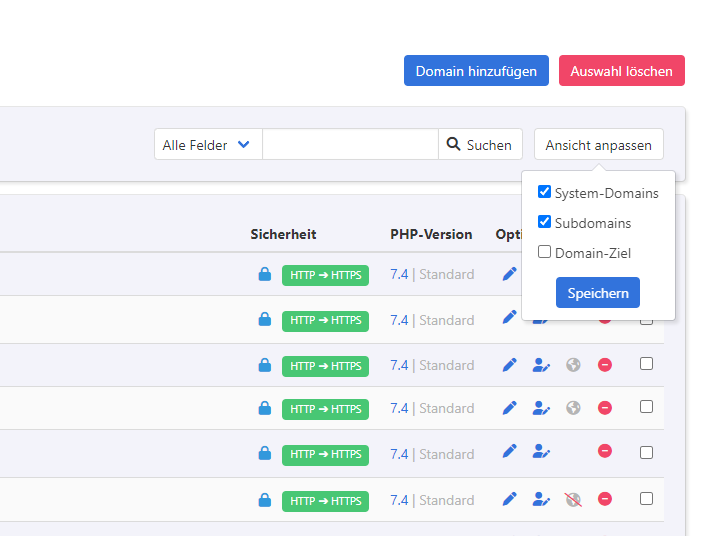Tick the selection checkbox in the last row
Viewport: 701px width, 536px height.
646,498
